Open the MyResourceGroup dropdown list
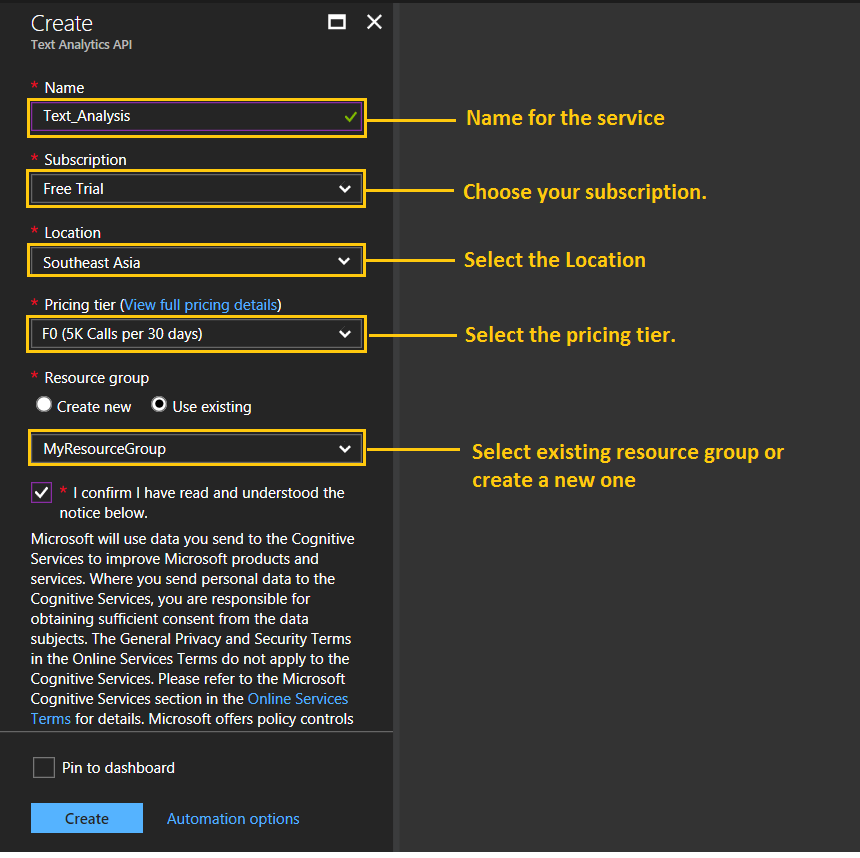This screenshot has height=858, width=860. (x=196, y=449)
